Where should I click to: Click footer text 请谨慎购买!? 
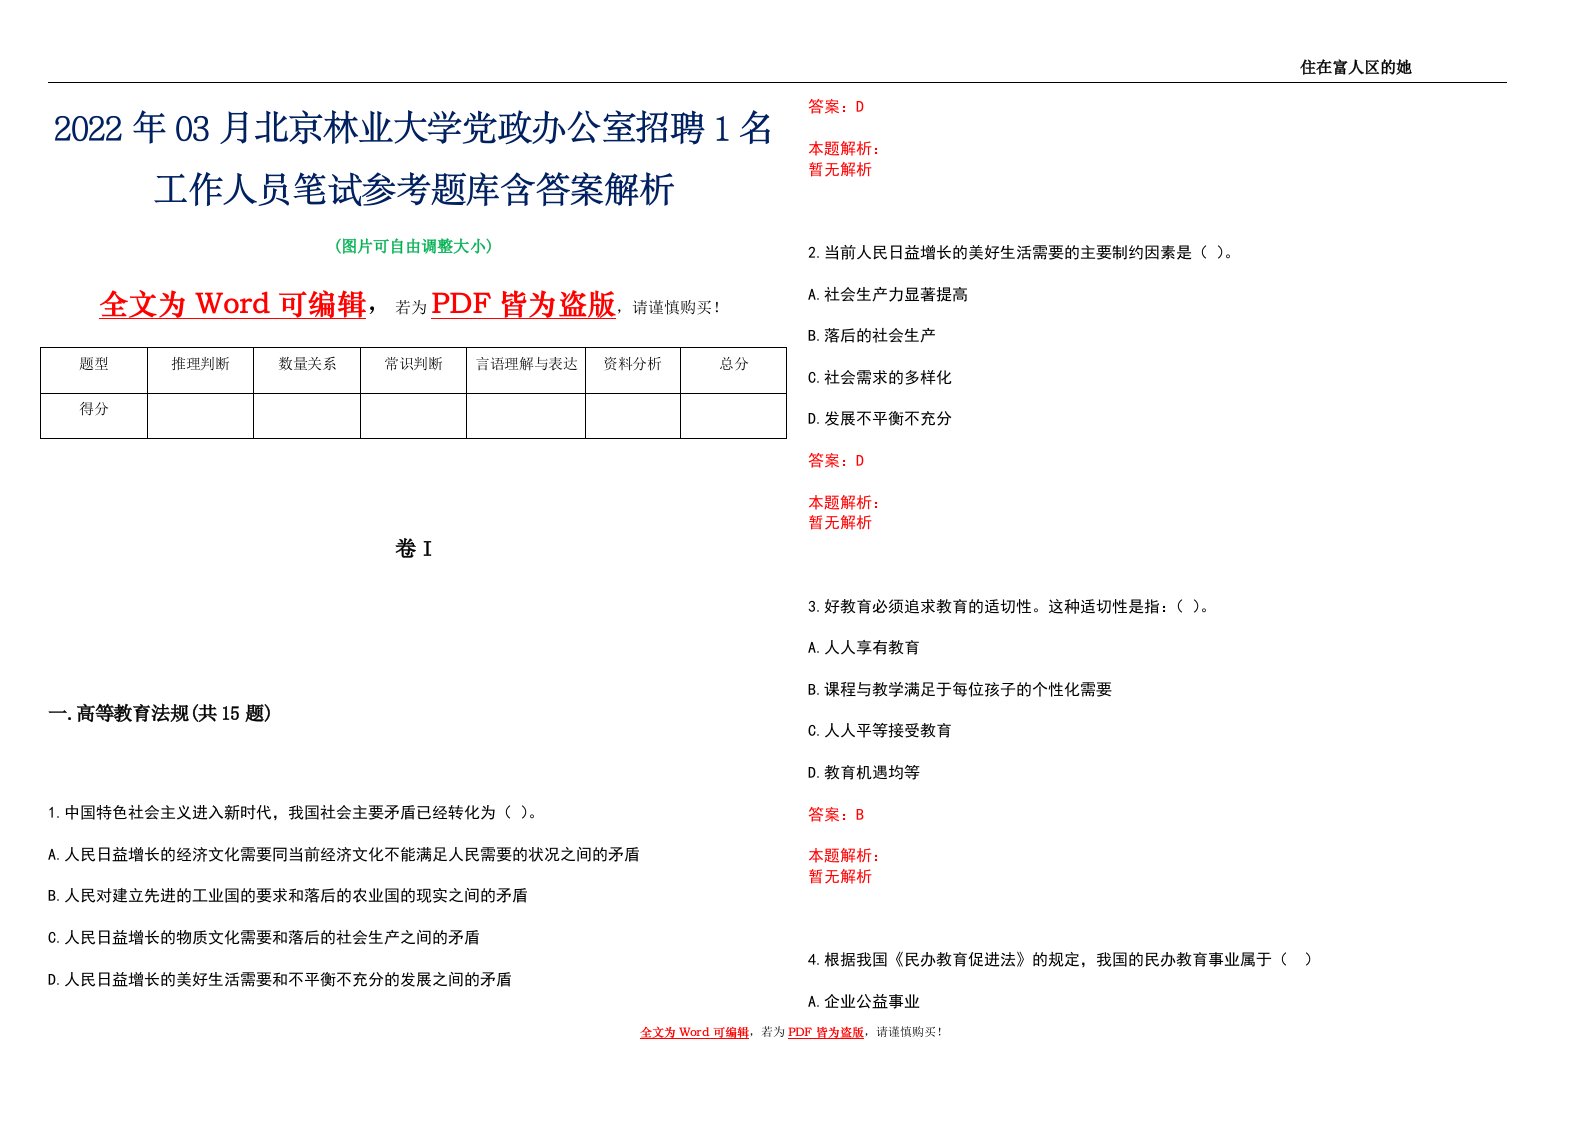click(x=909, y=1033)
